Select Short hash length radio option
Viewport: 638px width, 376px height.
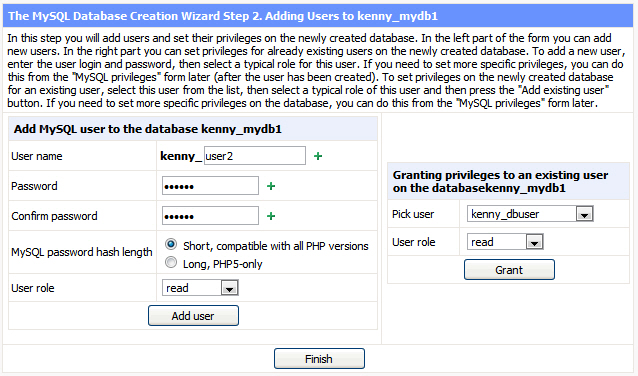point(171,245)
